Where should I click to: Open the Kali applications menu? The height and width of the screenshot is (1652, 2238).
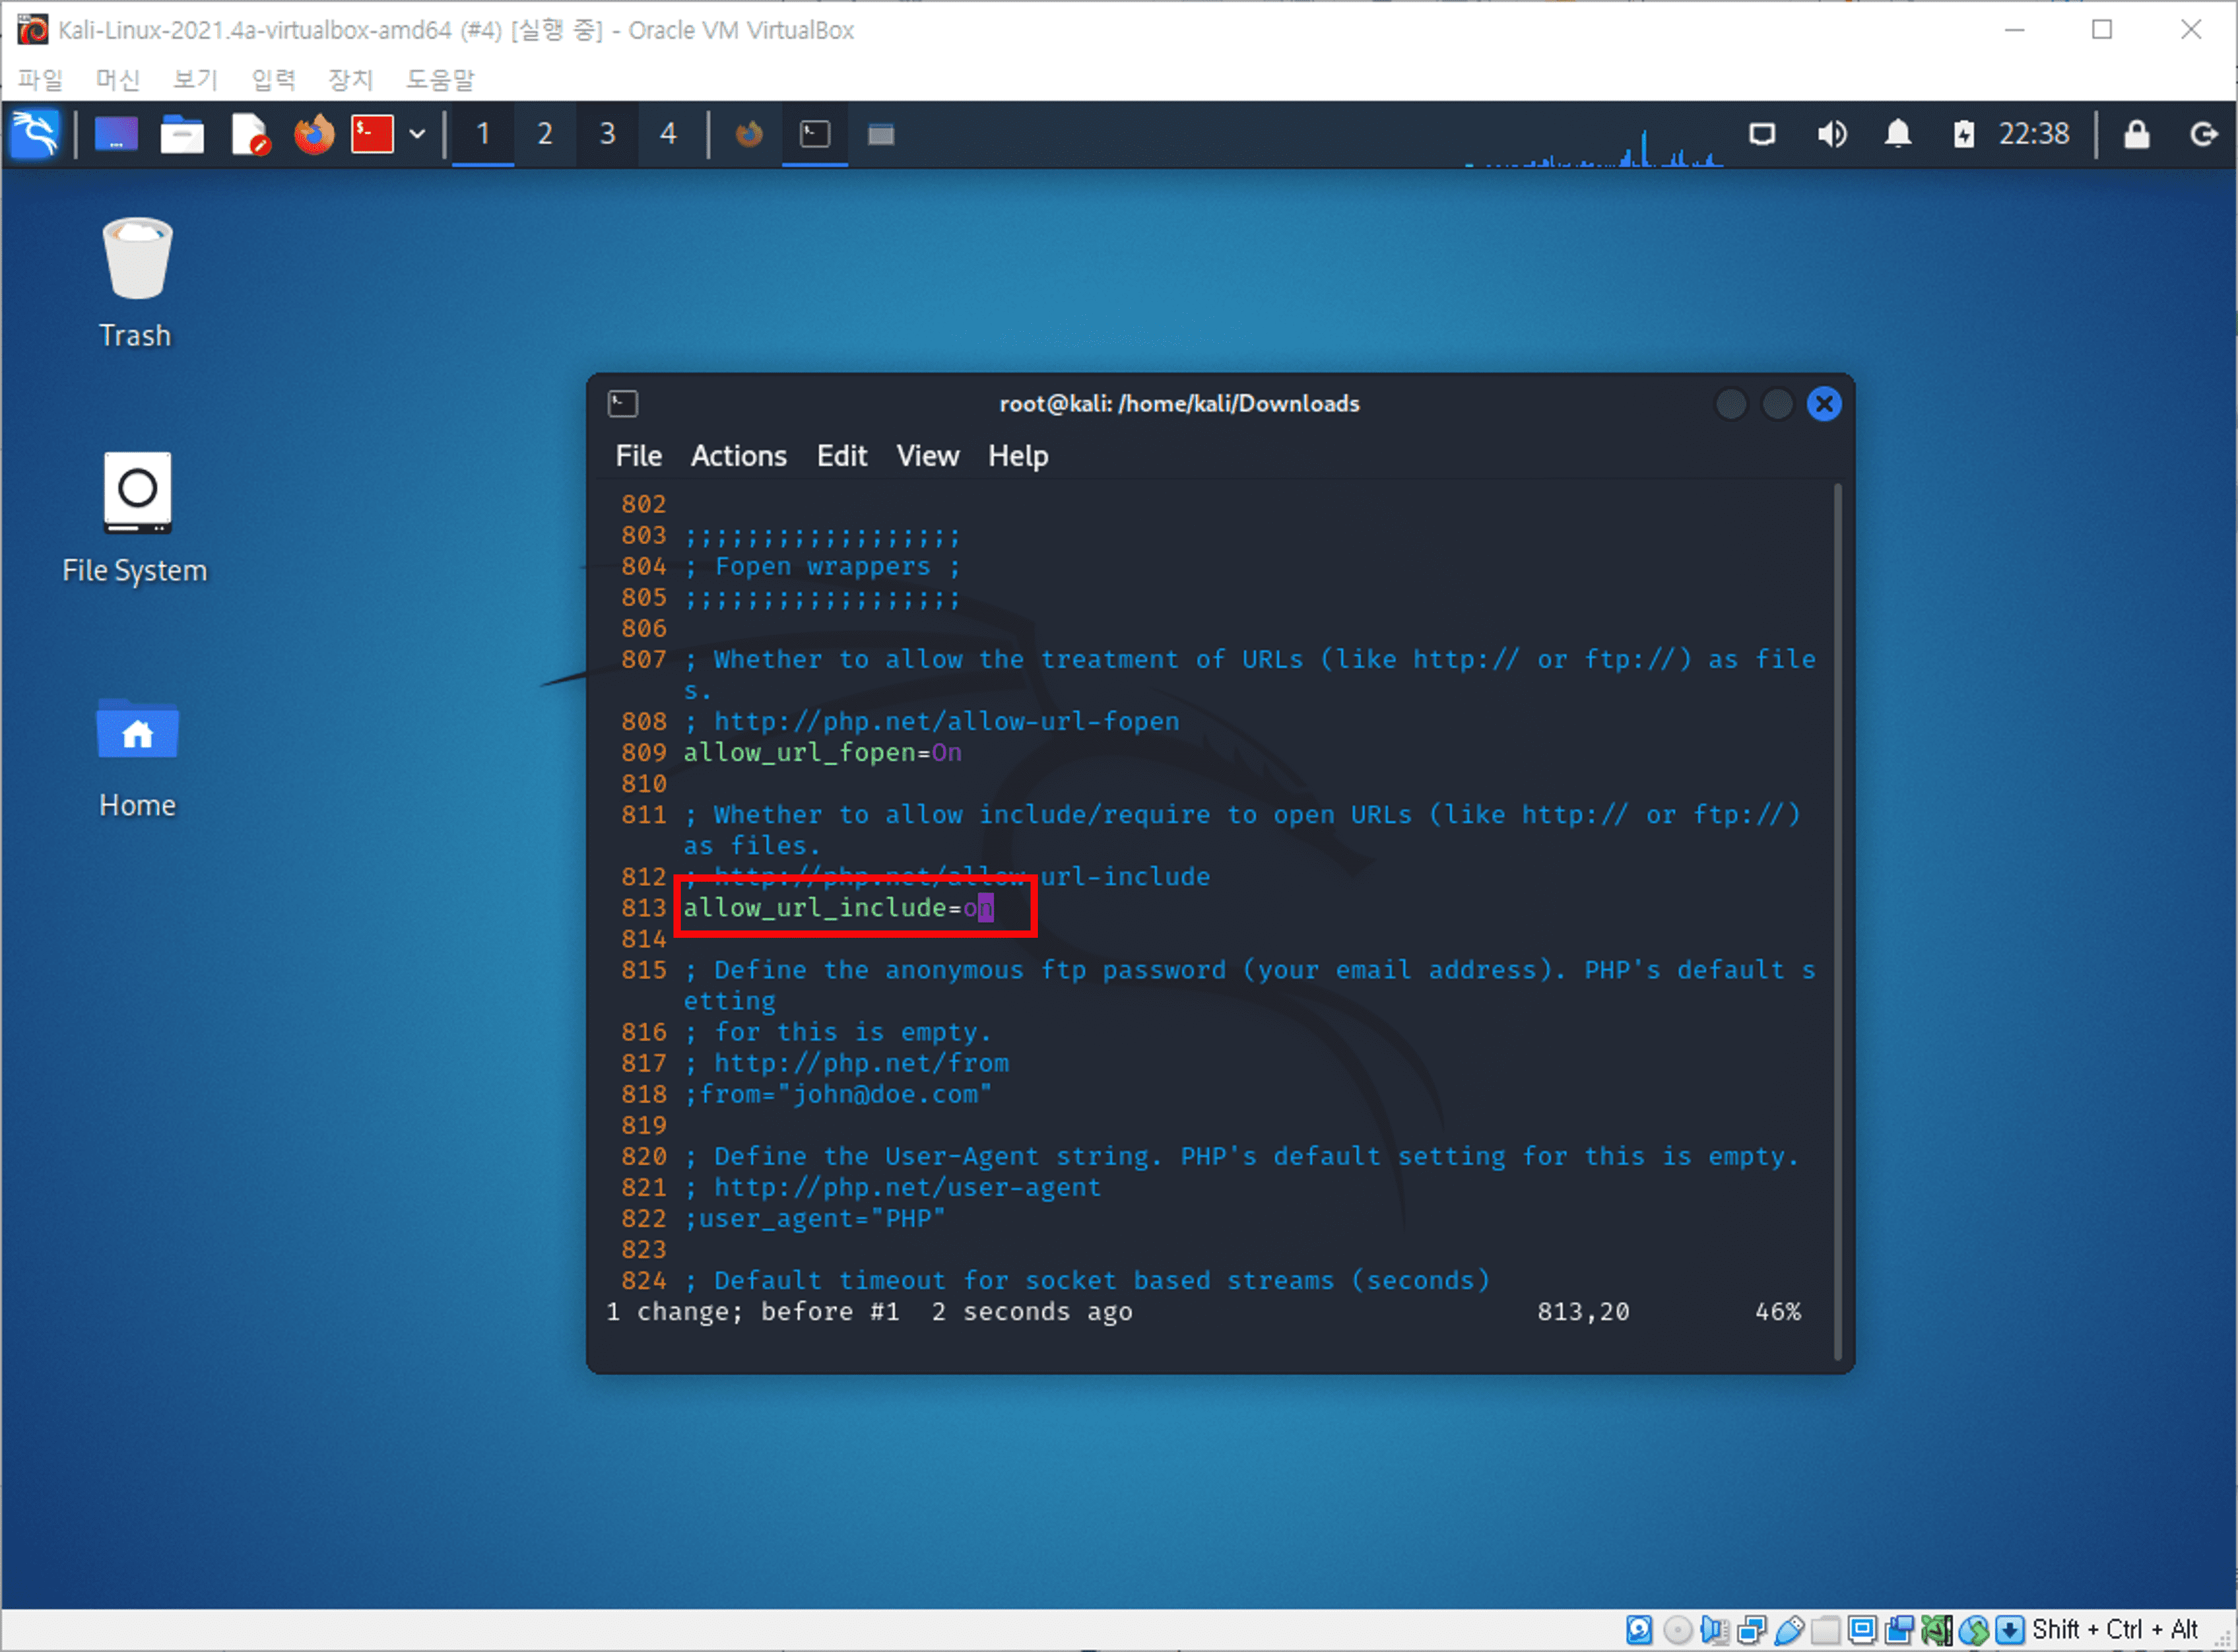pos(35,133)
